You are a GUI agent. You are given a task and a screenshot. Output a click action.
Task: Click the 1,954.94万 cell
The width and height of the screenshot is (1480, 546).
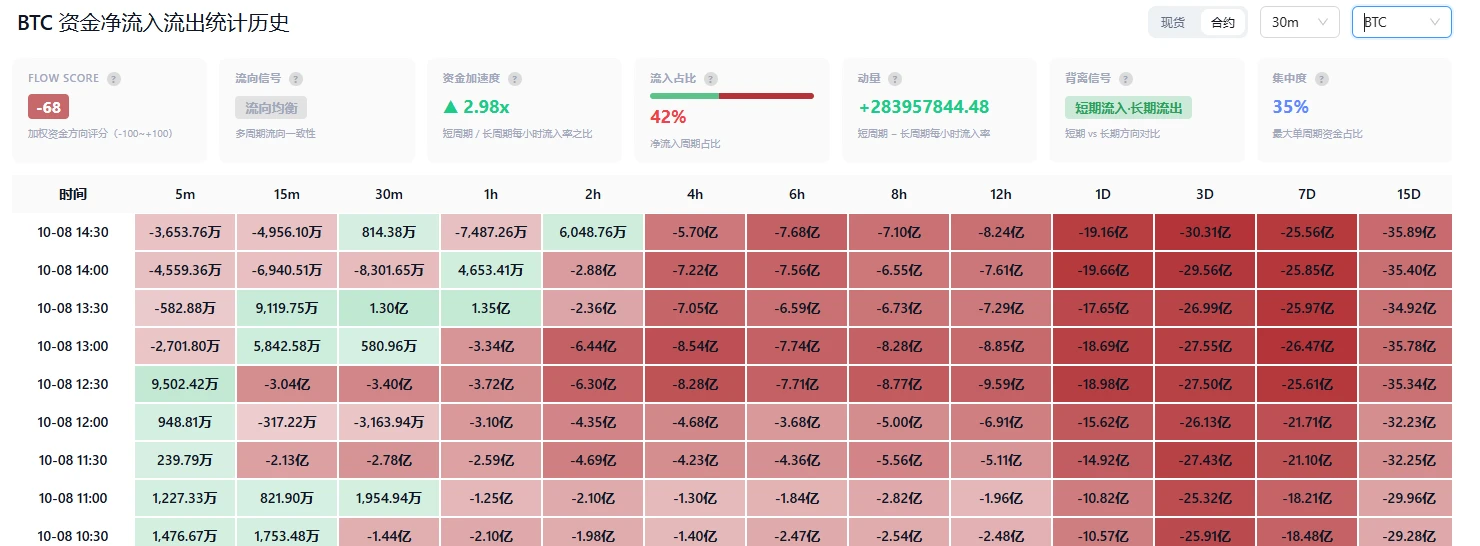coord(389,498)
